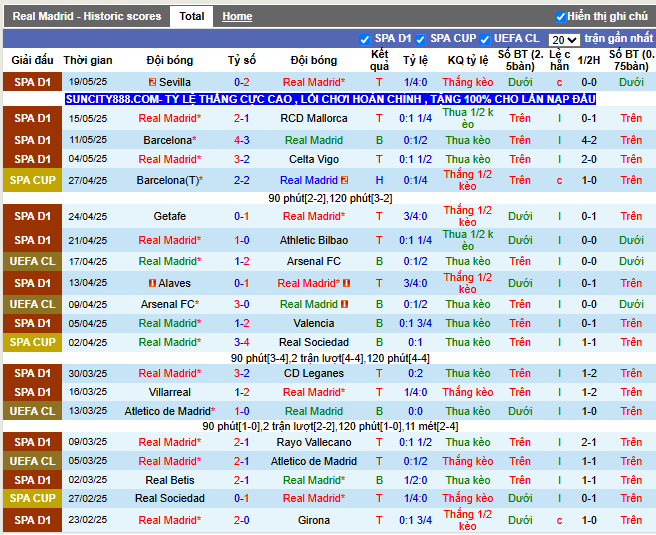Open Girona team link

(x=314, y=520)
